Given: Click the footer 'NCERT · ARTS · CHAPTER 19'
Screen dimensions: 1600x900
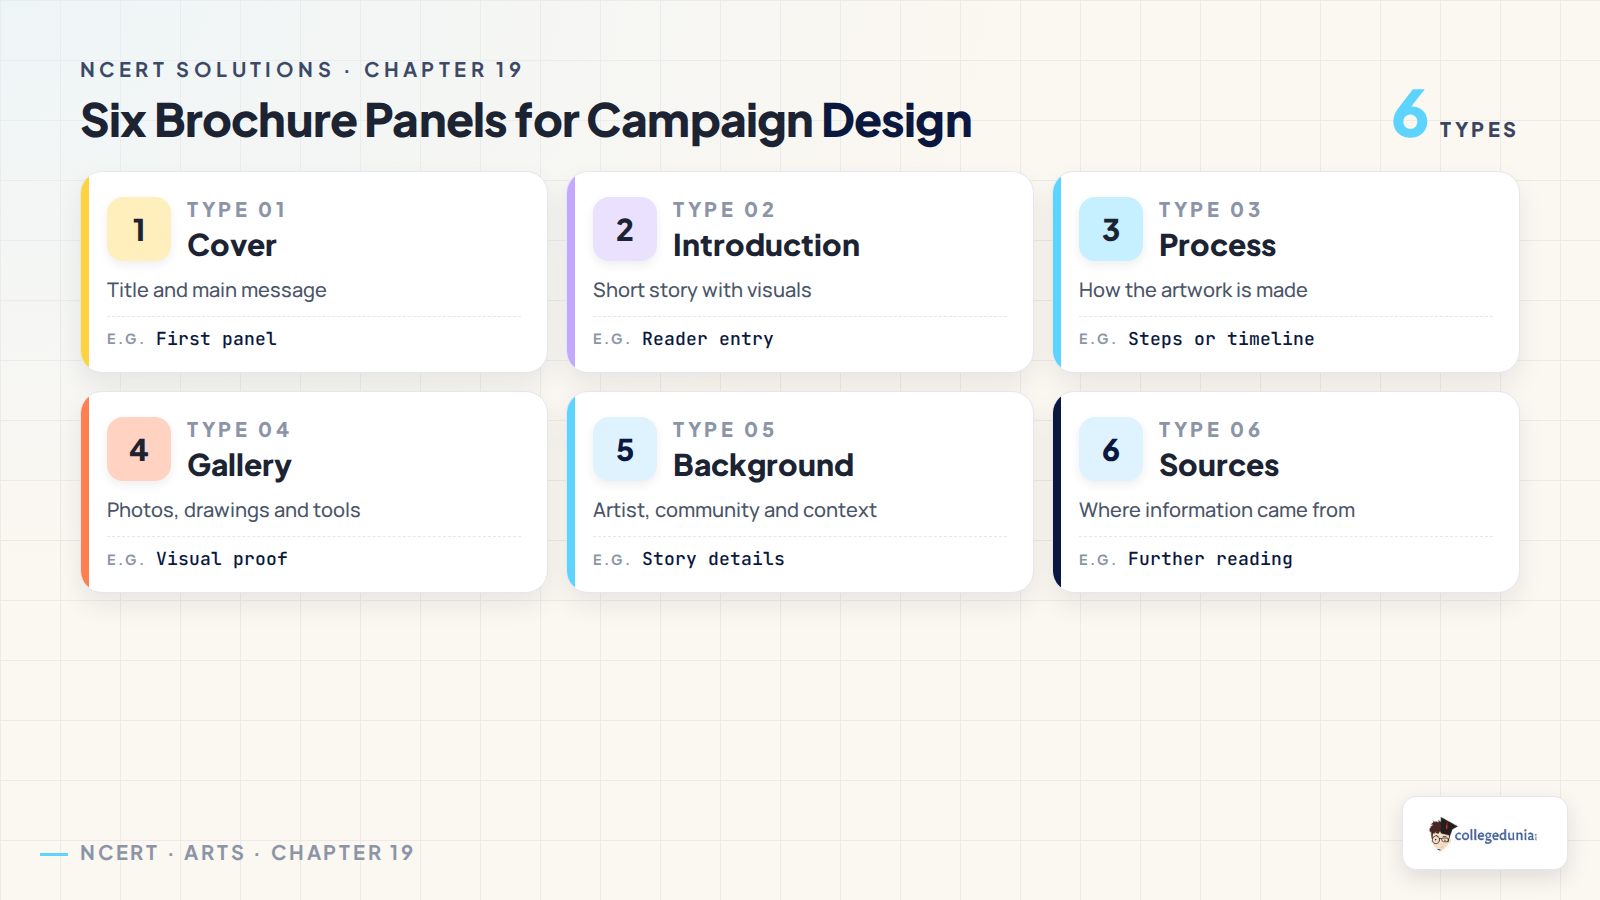Looking at the screenshot, I should [247, 853].
